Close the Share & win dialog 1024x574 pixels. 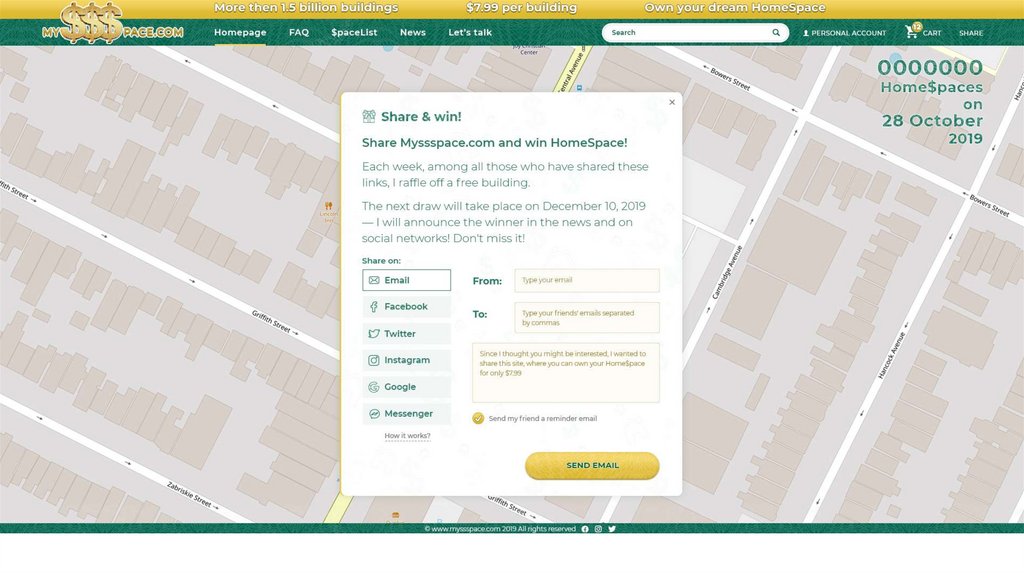coord(672,102)
